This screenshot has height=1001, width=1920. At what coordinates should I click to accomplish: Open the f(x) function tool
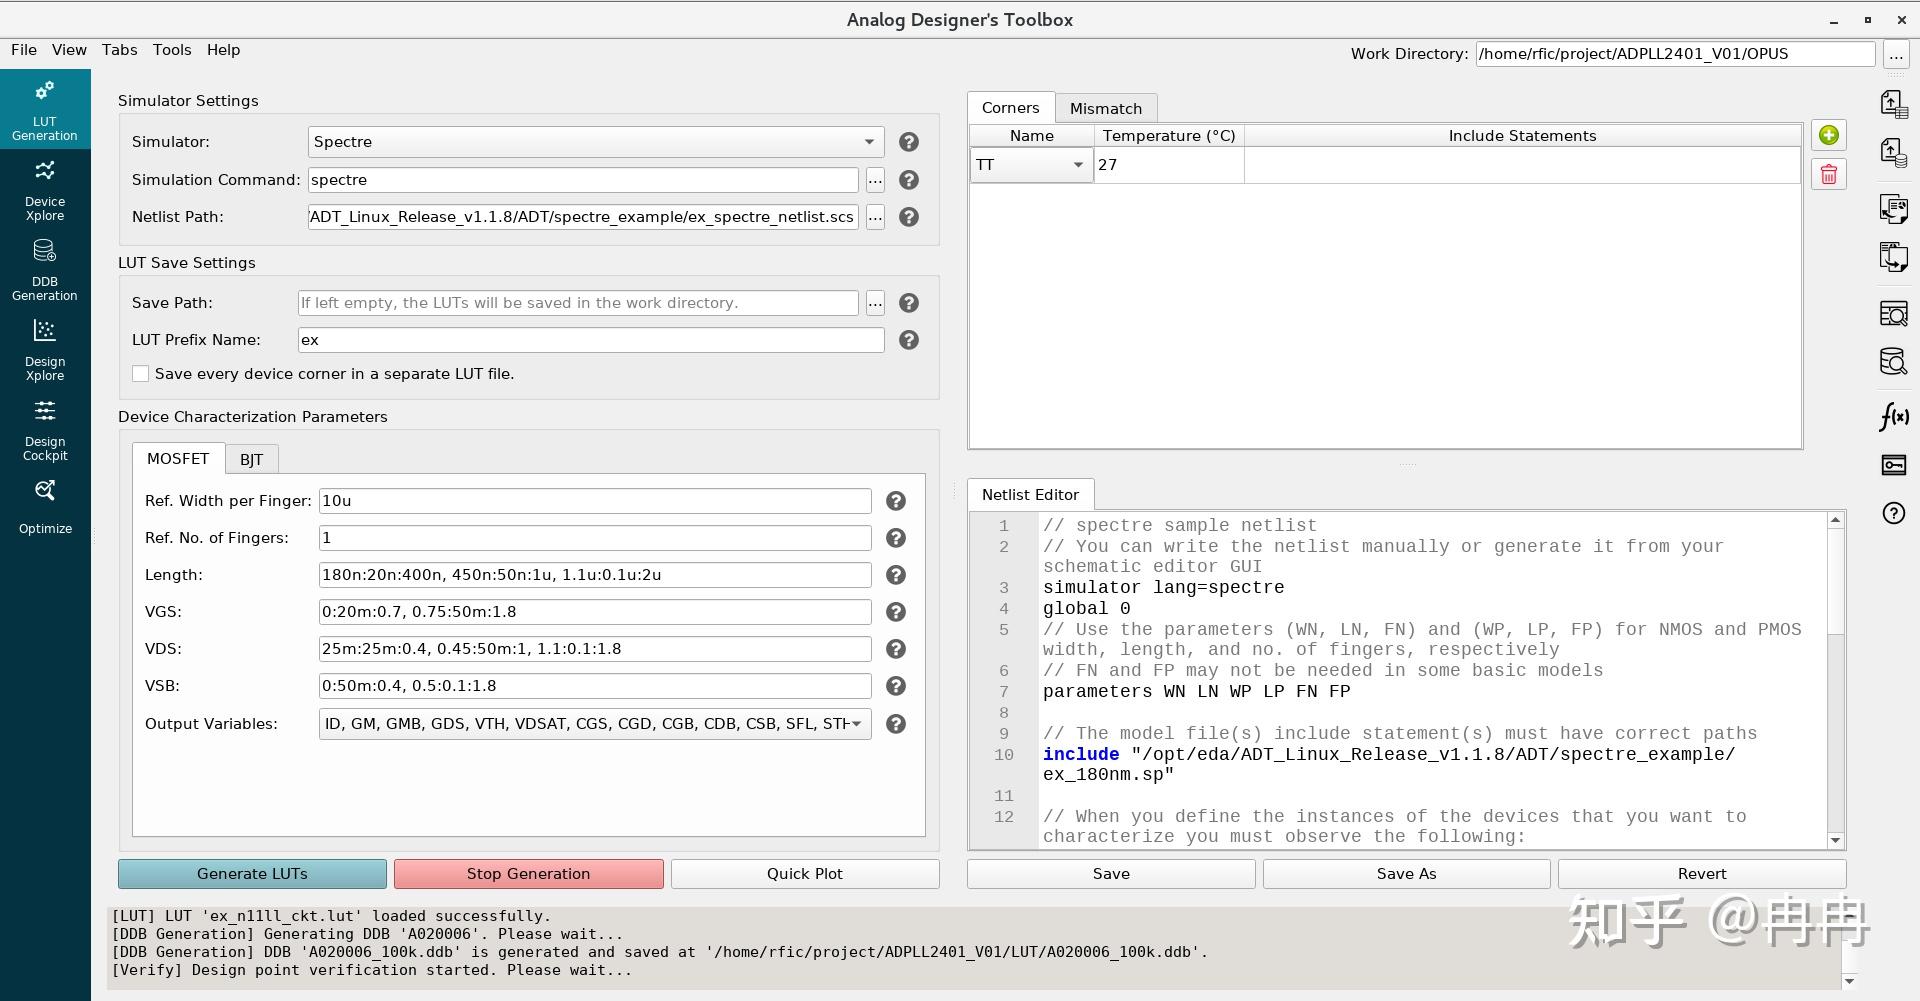(1893, 416)
